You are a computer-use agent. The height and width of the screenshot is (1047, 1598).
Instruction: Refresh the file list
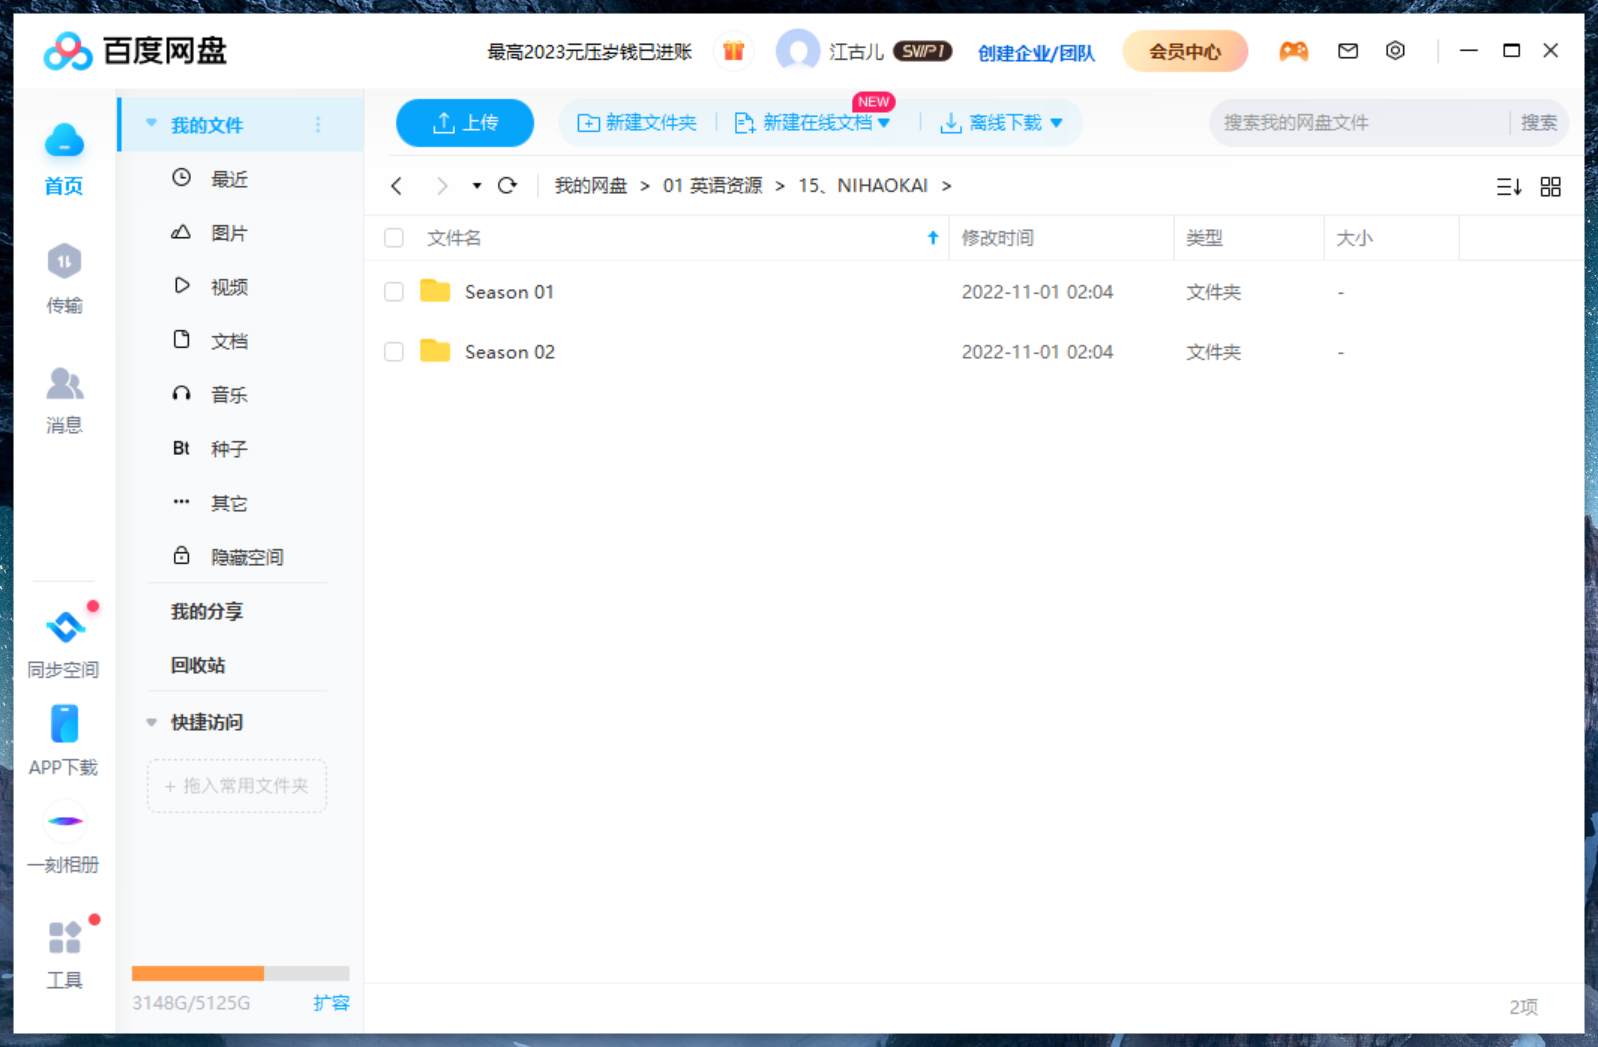click(507, 185)
